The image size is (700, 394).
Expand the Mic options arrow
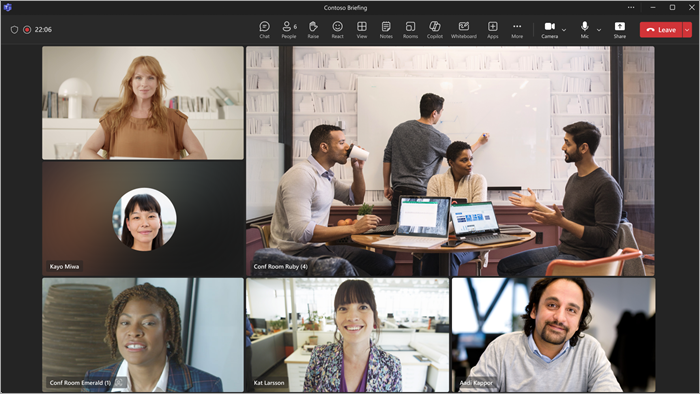pos(599,30)
